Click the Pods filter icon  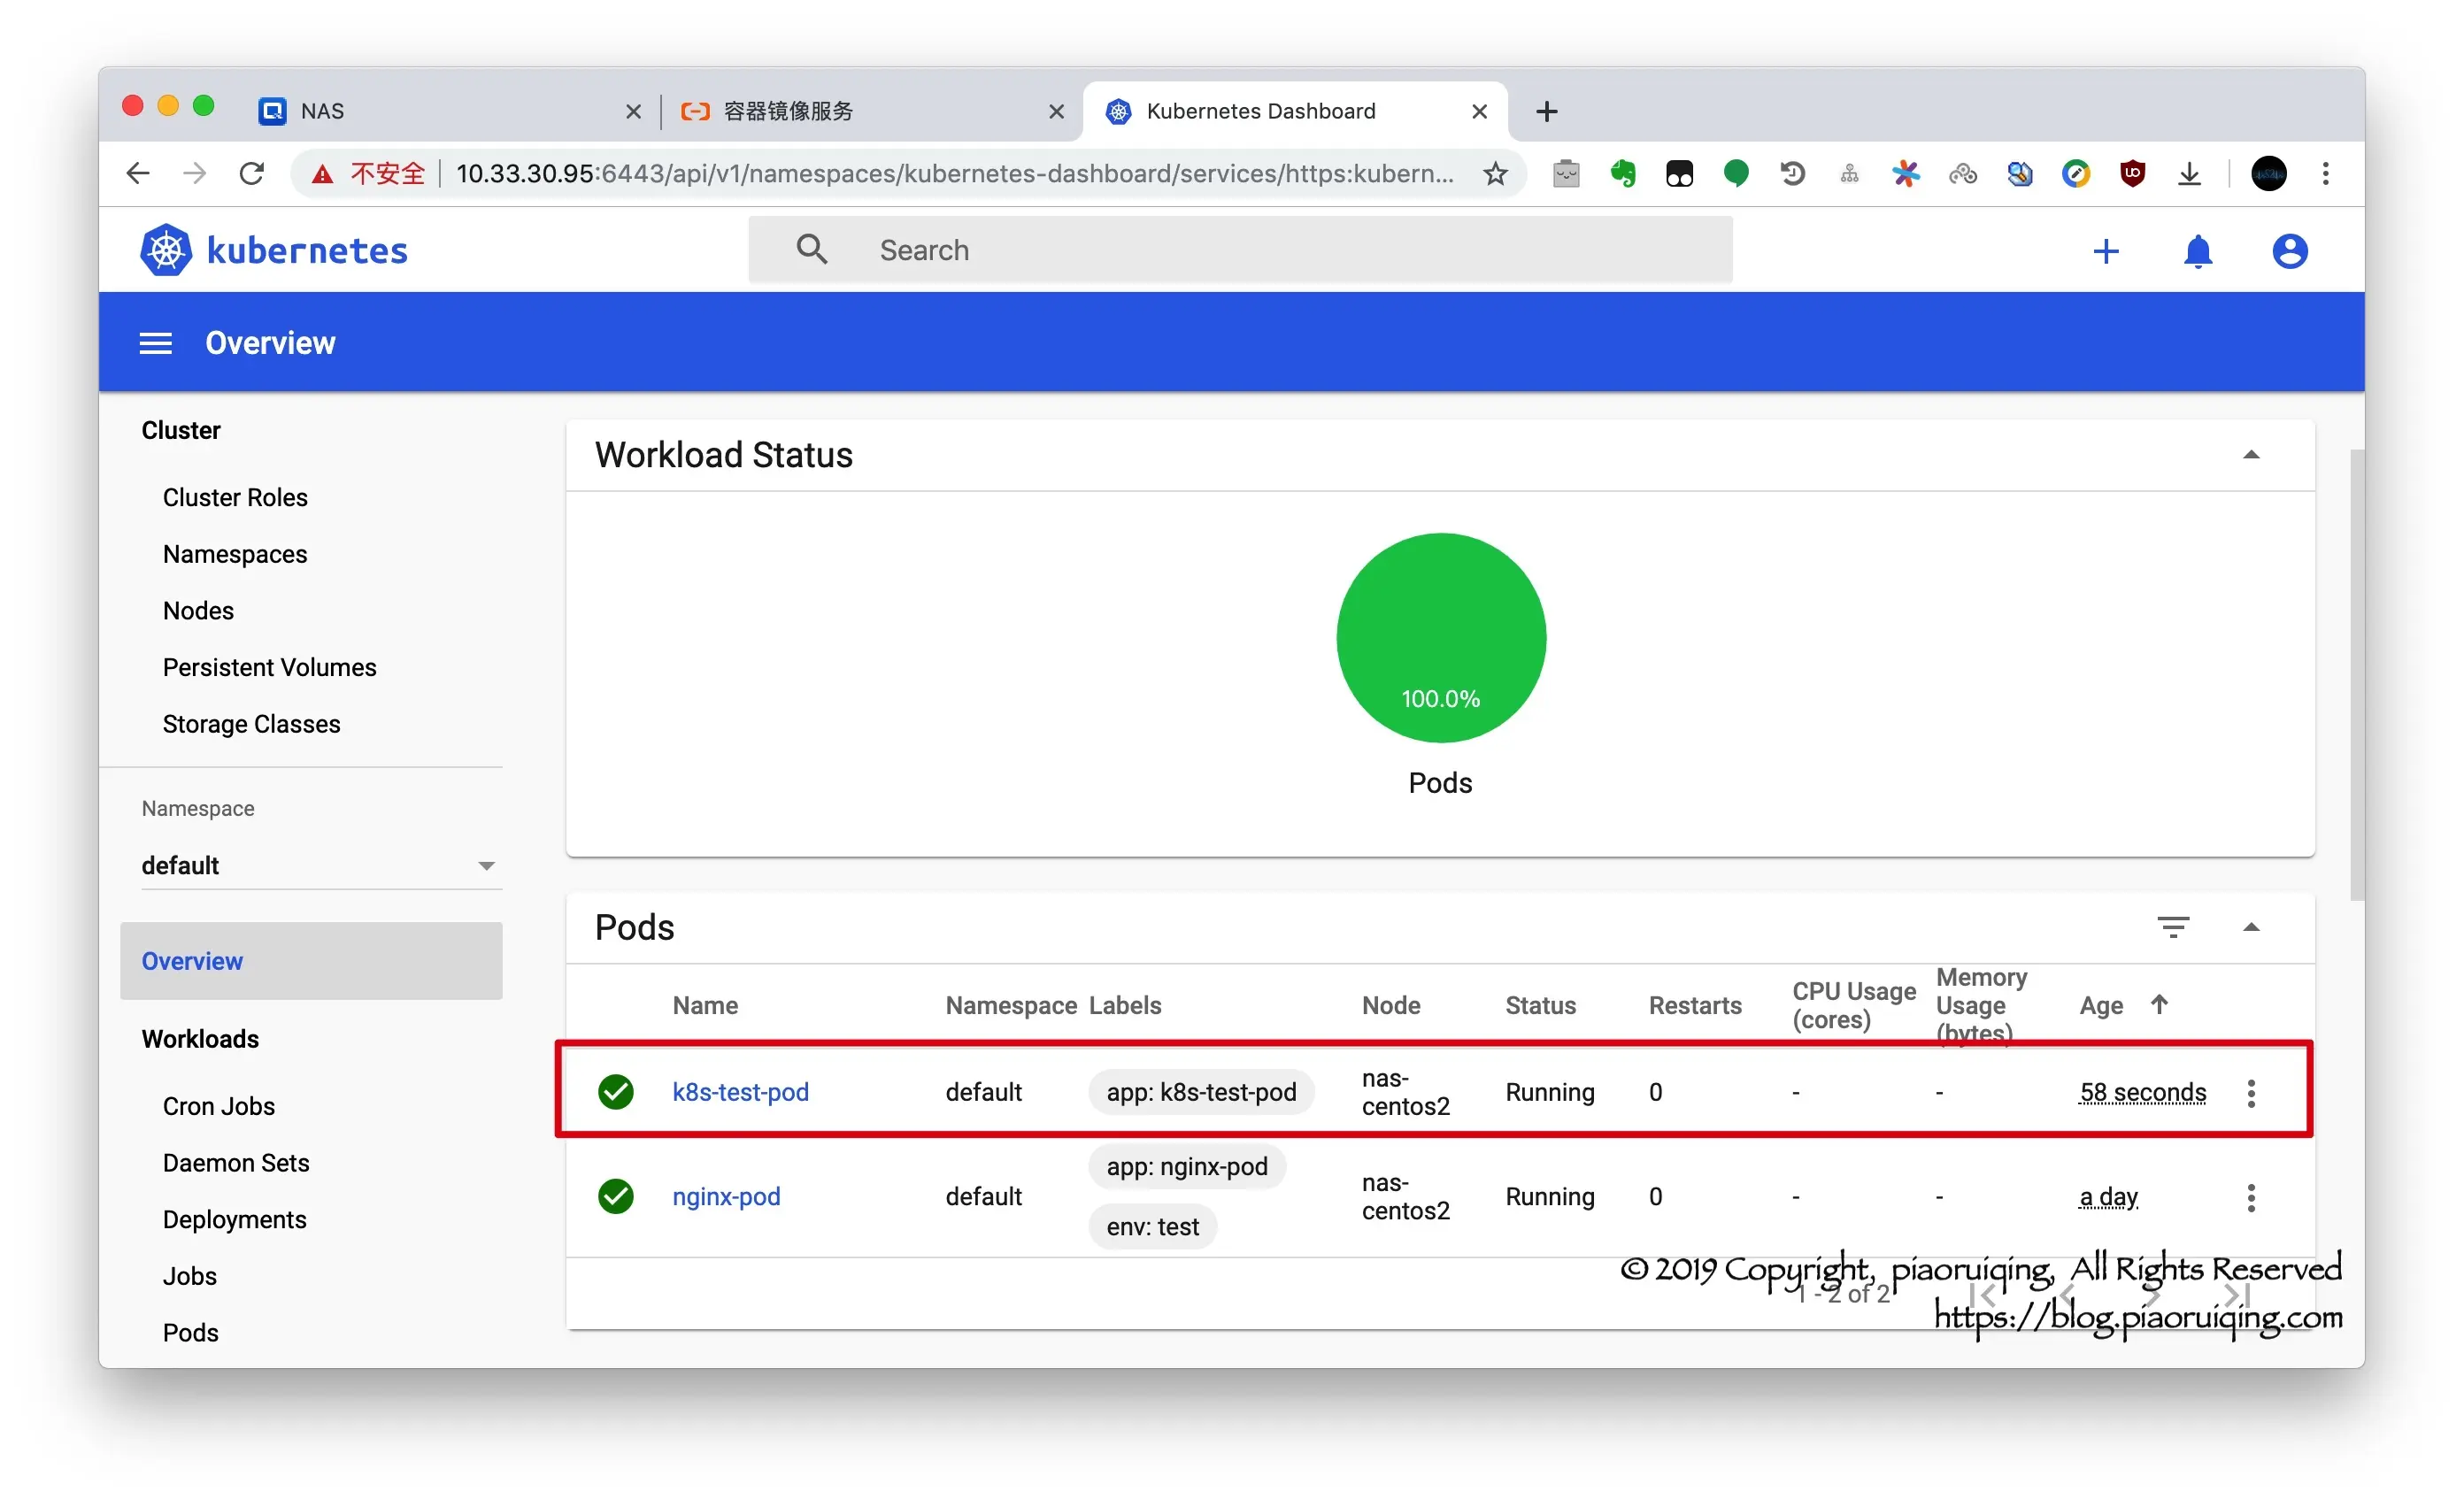pyautogui.click(x=2172, y=927)
